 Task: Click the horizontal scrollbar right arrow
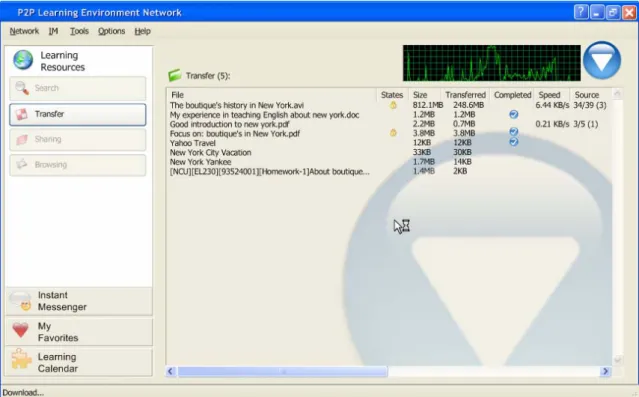pyautogui.click(x=605, y=371)
